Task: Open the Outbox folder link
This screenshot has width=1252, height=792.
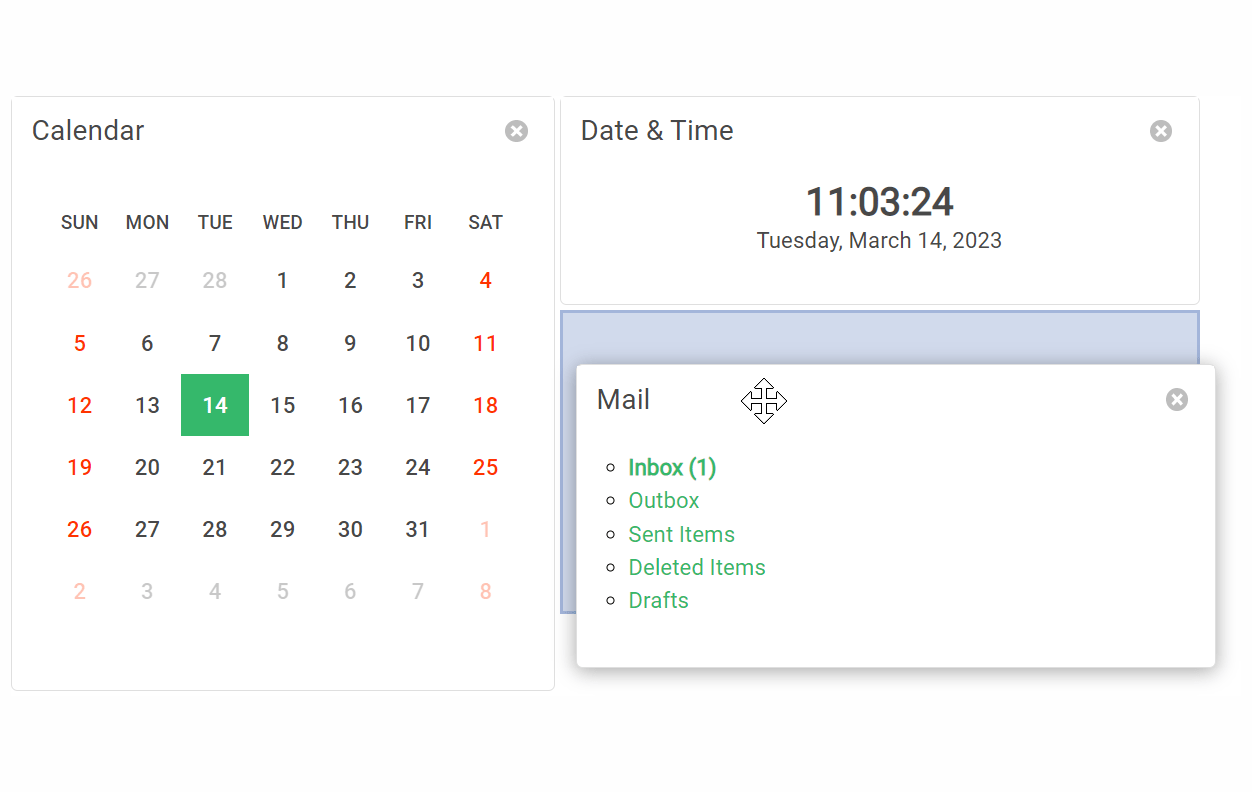Action: (x=663, y=500)
